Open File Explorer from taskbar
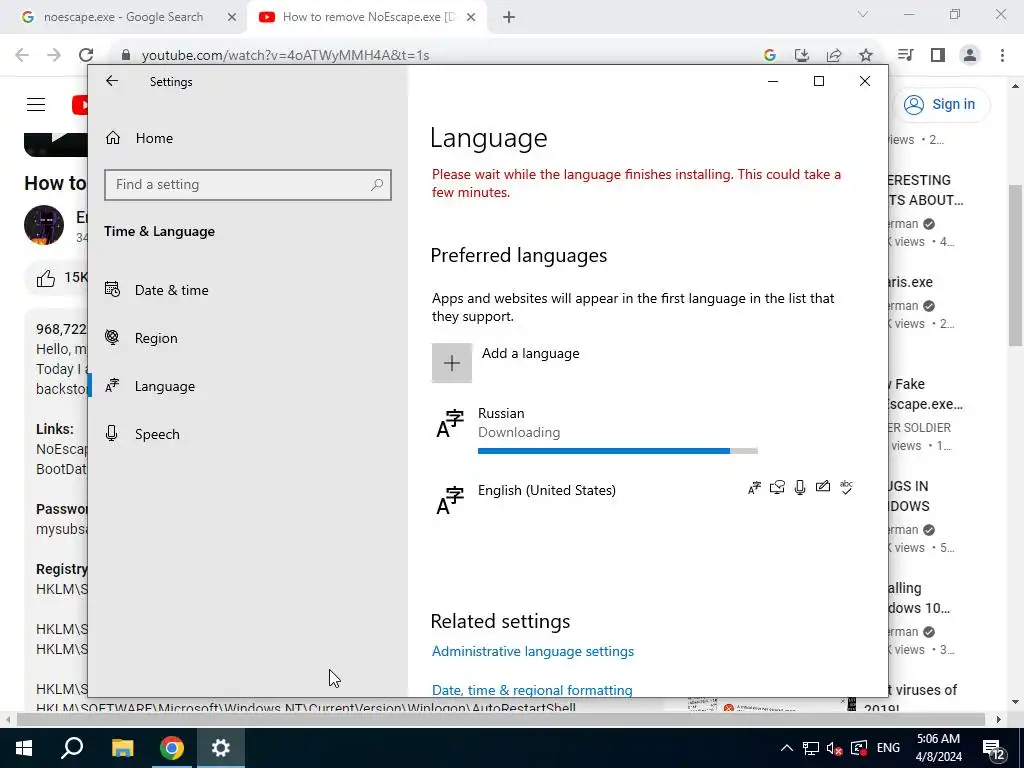This screenshot has width=1024, height=768. point(122,748)
